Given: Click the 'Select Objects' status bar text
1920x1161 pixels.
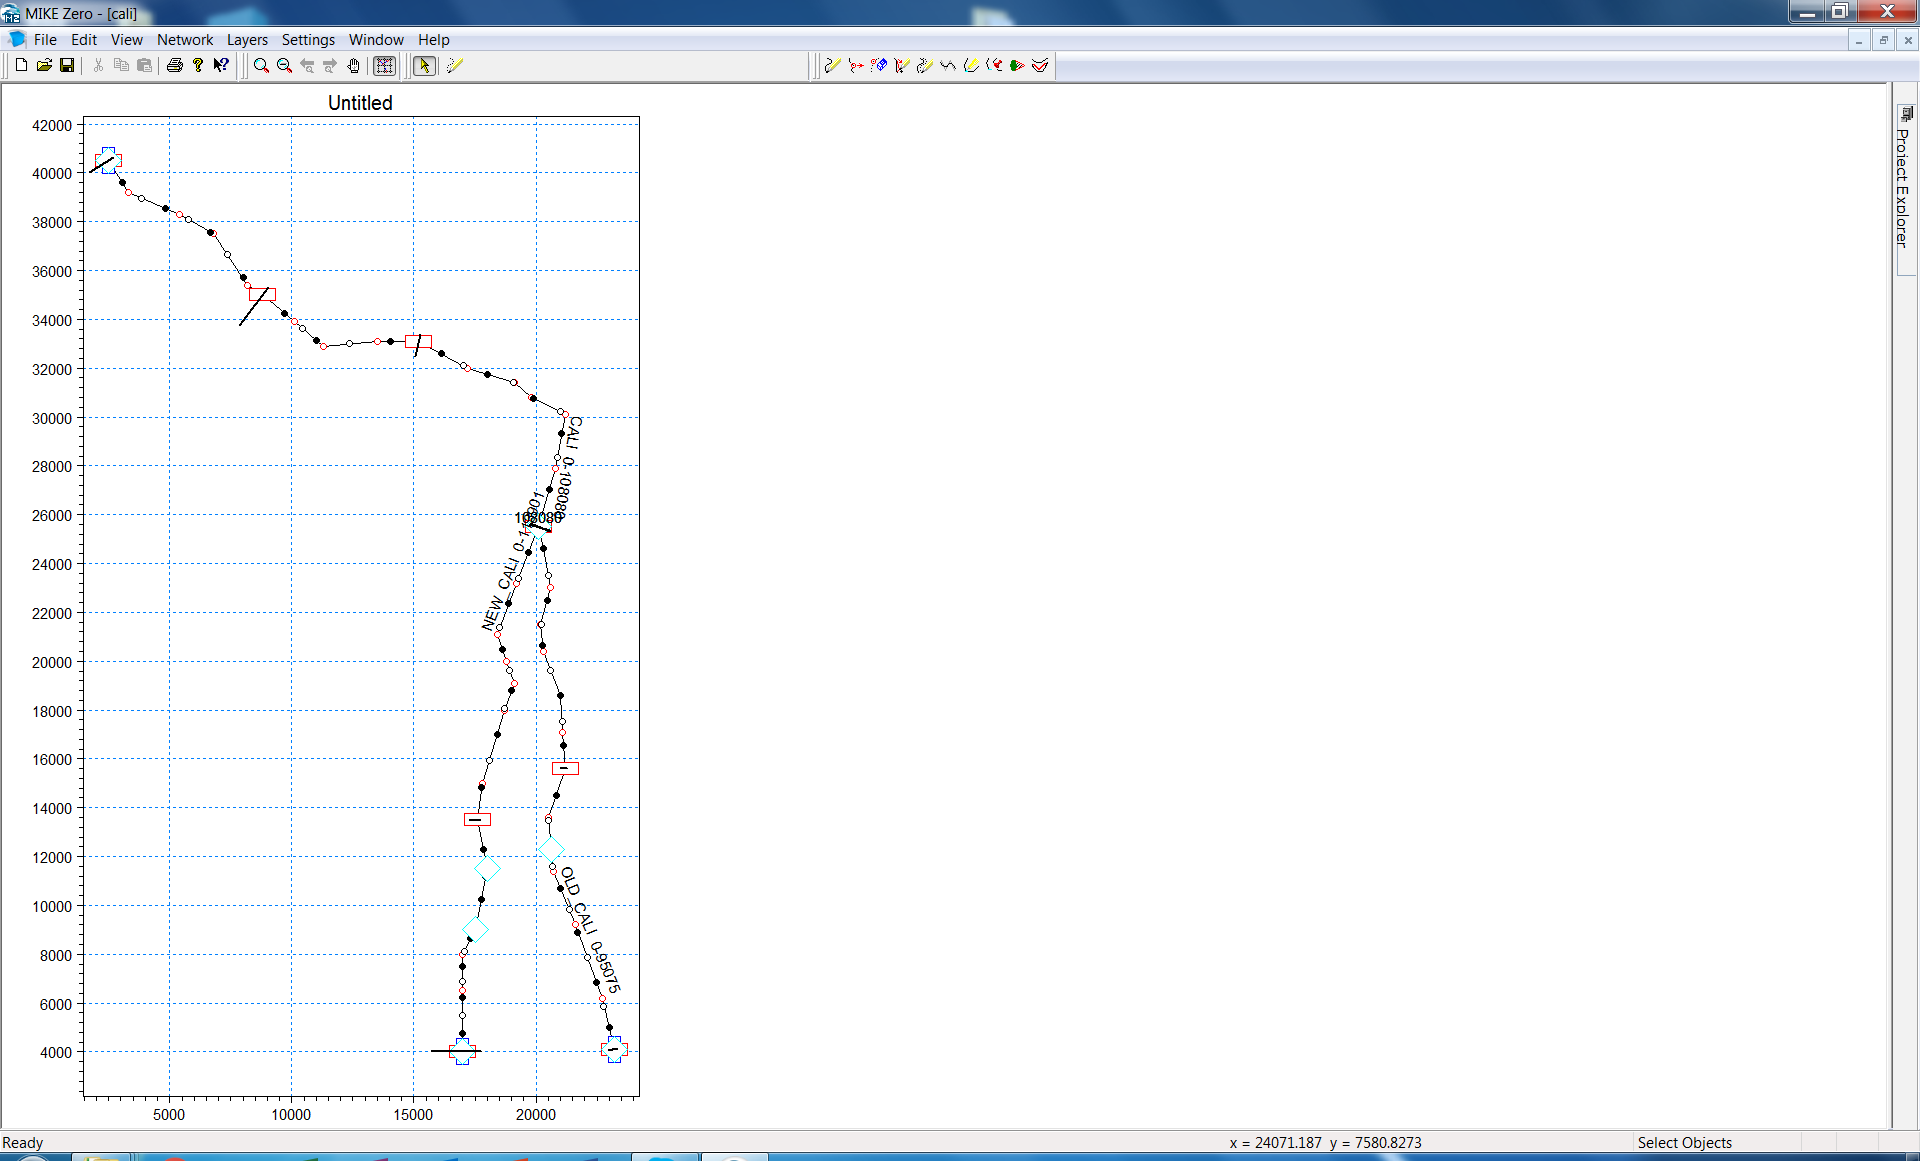Looking at the screenshot, I should [x=1684, y=1142].
